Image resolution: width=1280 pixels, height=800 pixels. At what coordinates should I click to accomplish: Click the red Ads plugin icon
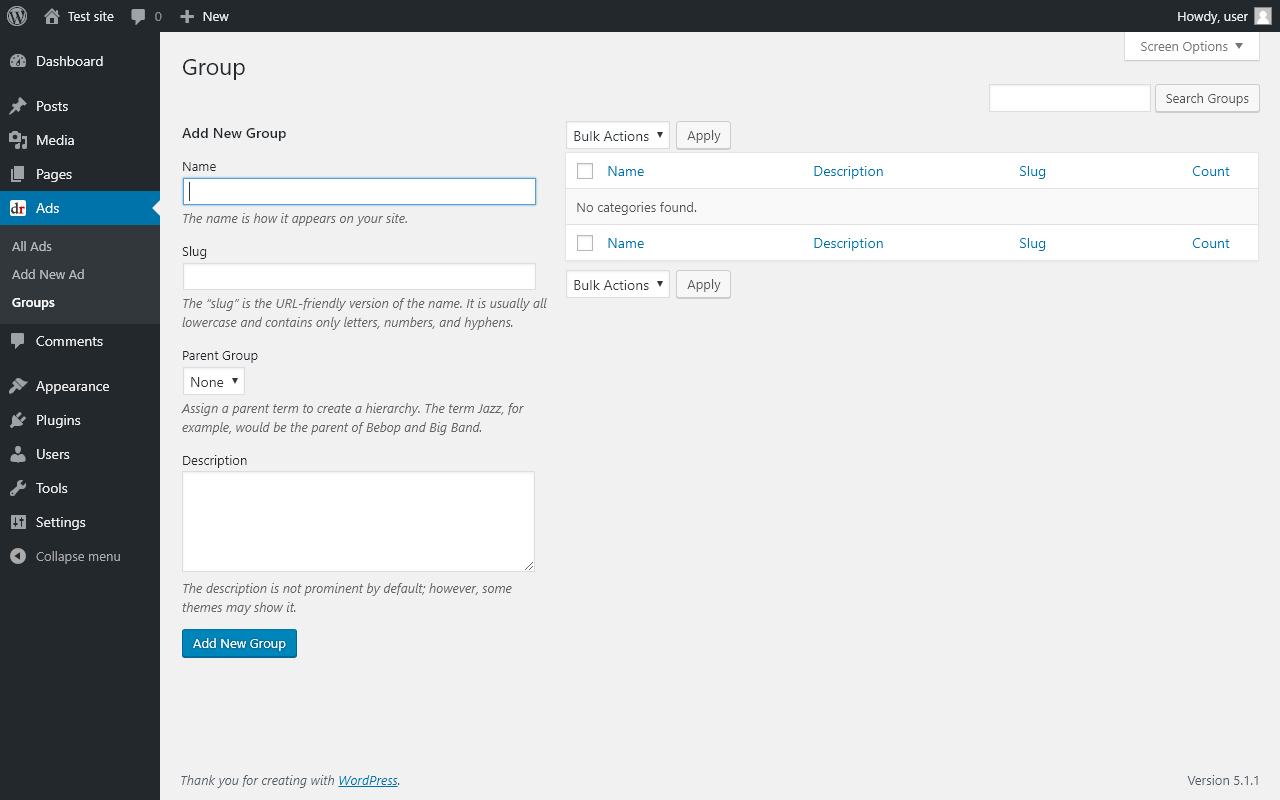pyautogui.click(x=18, y=208)
